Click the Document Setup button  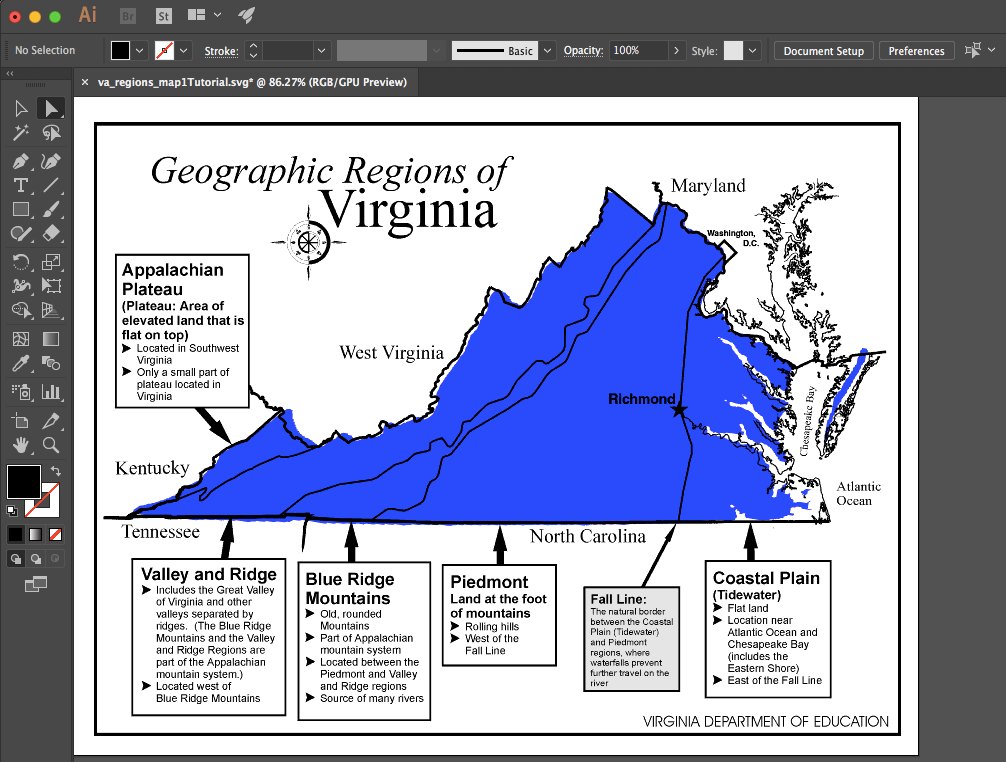823,50
